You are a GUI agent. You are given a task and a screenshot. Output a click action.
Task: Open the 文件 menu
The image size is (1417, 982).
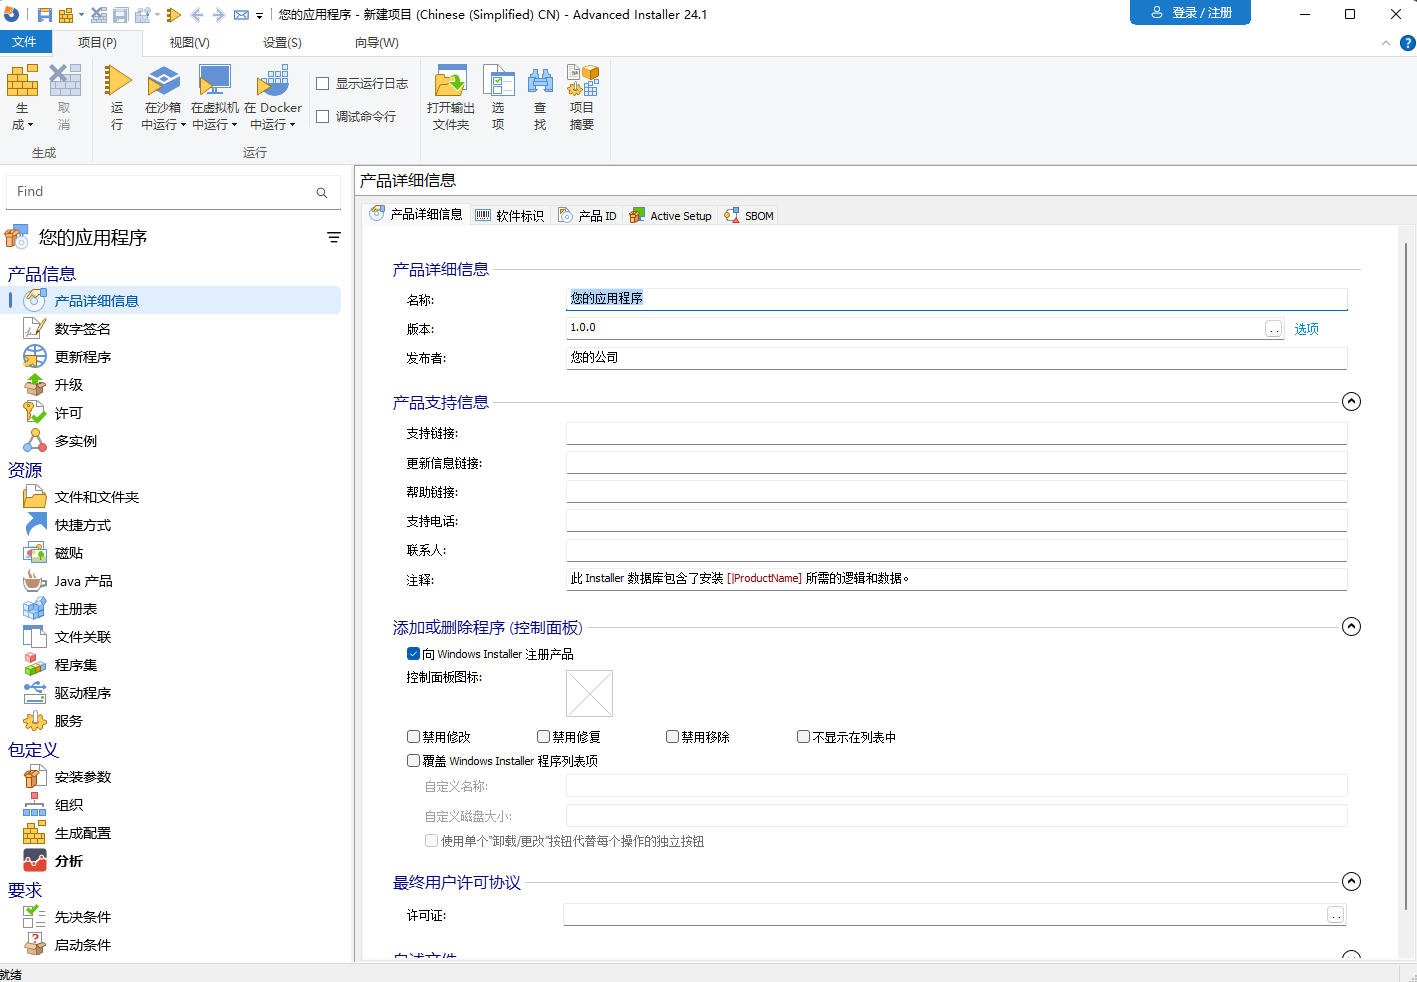pos(24,42)
